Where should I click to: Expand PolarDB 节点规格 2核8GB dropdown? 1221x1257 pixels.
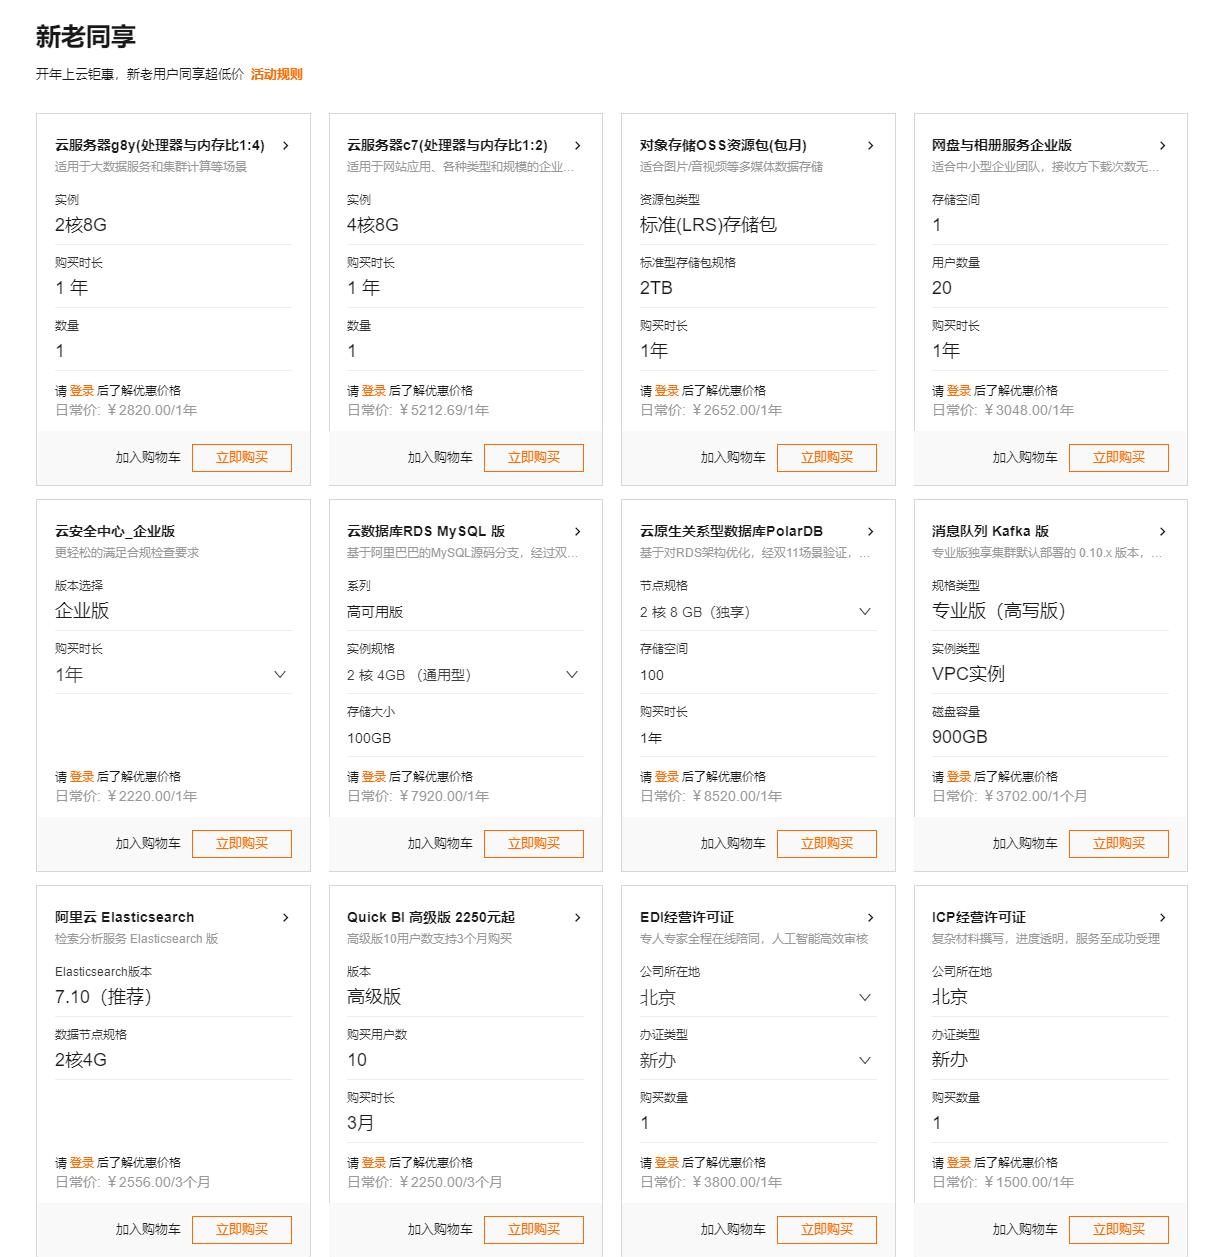pyautogui.click(x=758, y=612)
